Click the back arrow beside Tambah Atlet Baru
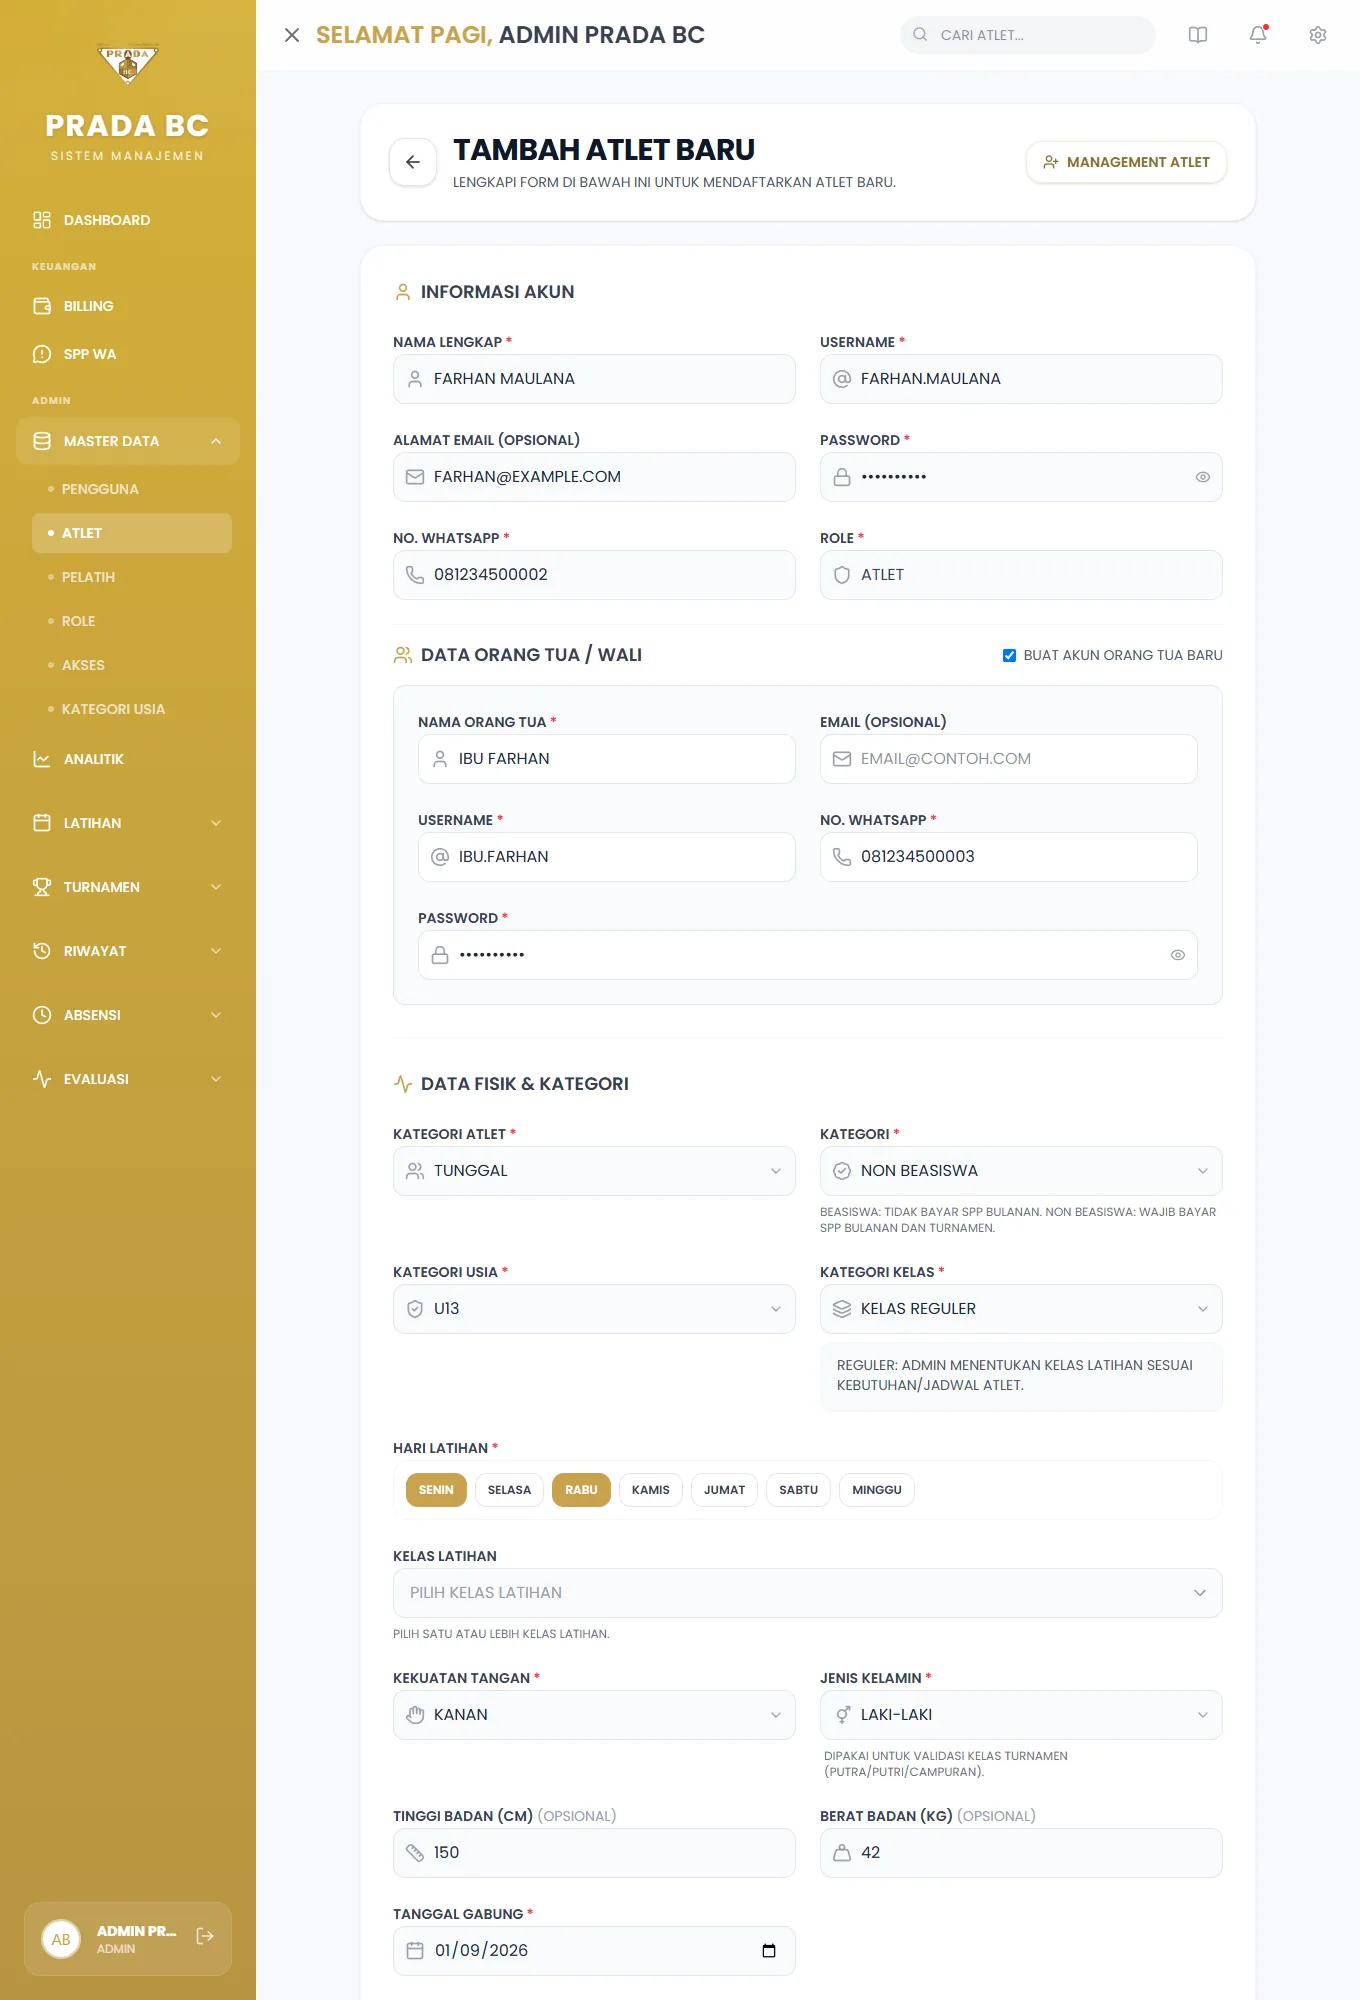The image size is (1360, 2000). (413, 162)
